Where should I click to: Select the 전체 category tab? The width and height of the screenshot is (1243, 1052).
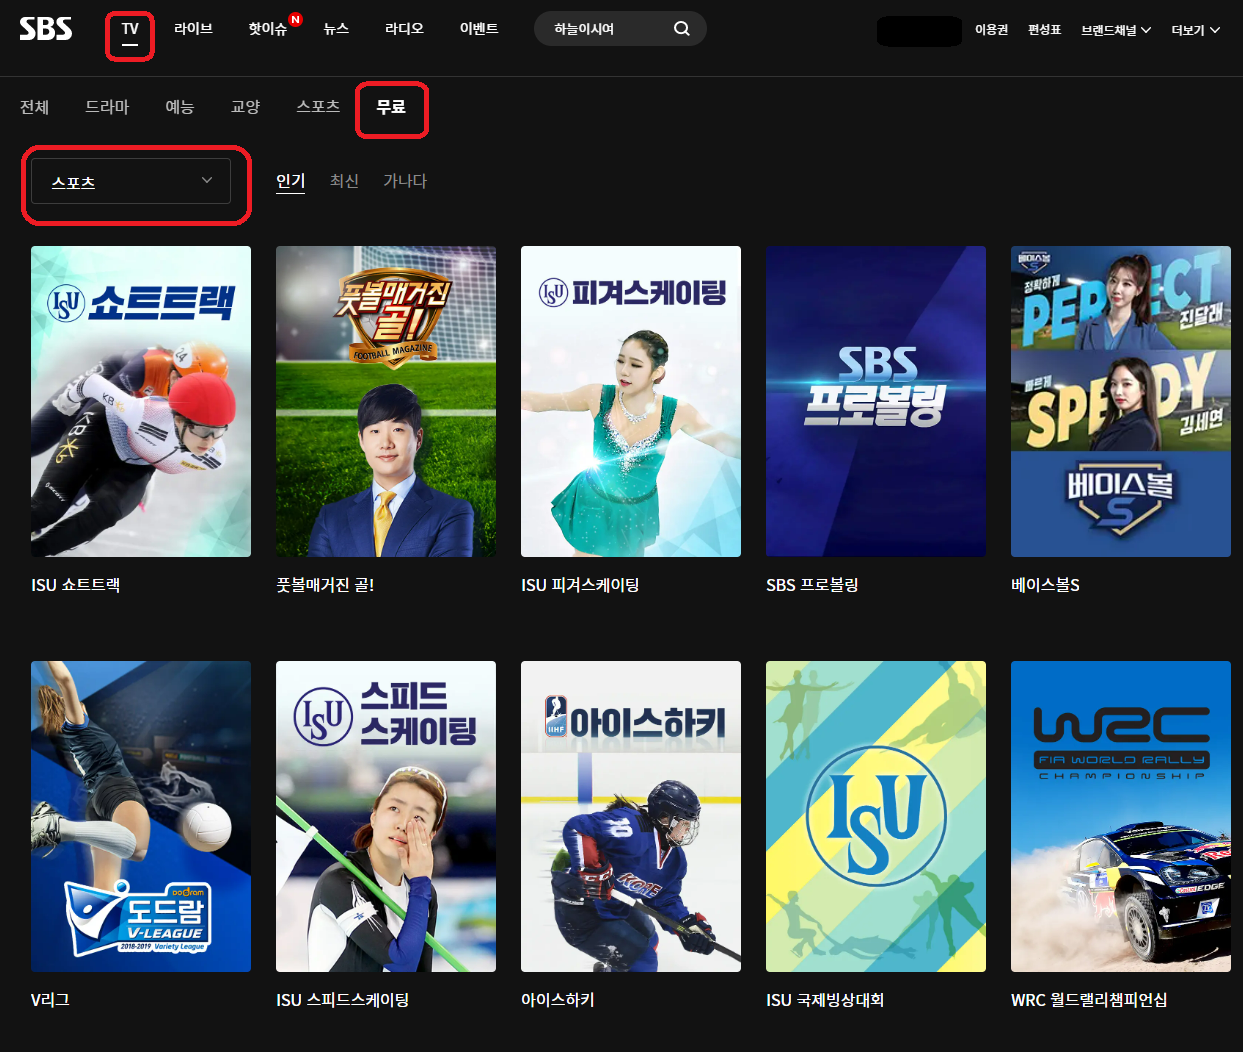pos(35,107)
